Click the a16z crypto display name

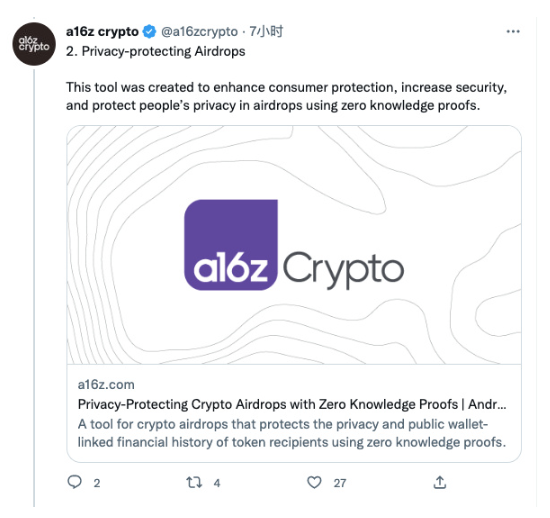point(102,32)
